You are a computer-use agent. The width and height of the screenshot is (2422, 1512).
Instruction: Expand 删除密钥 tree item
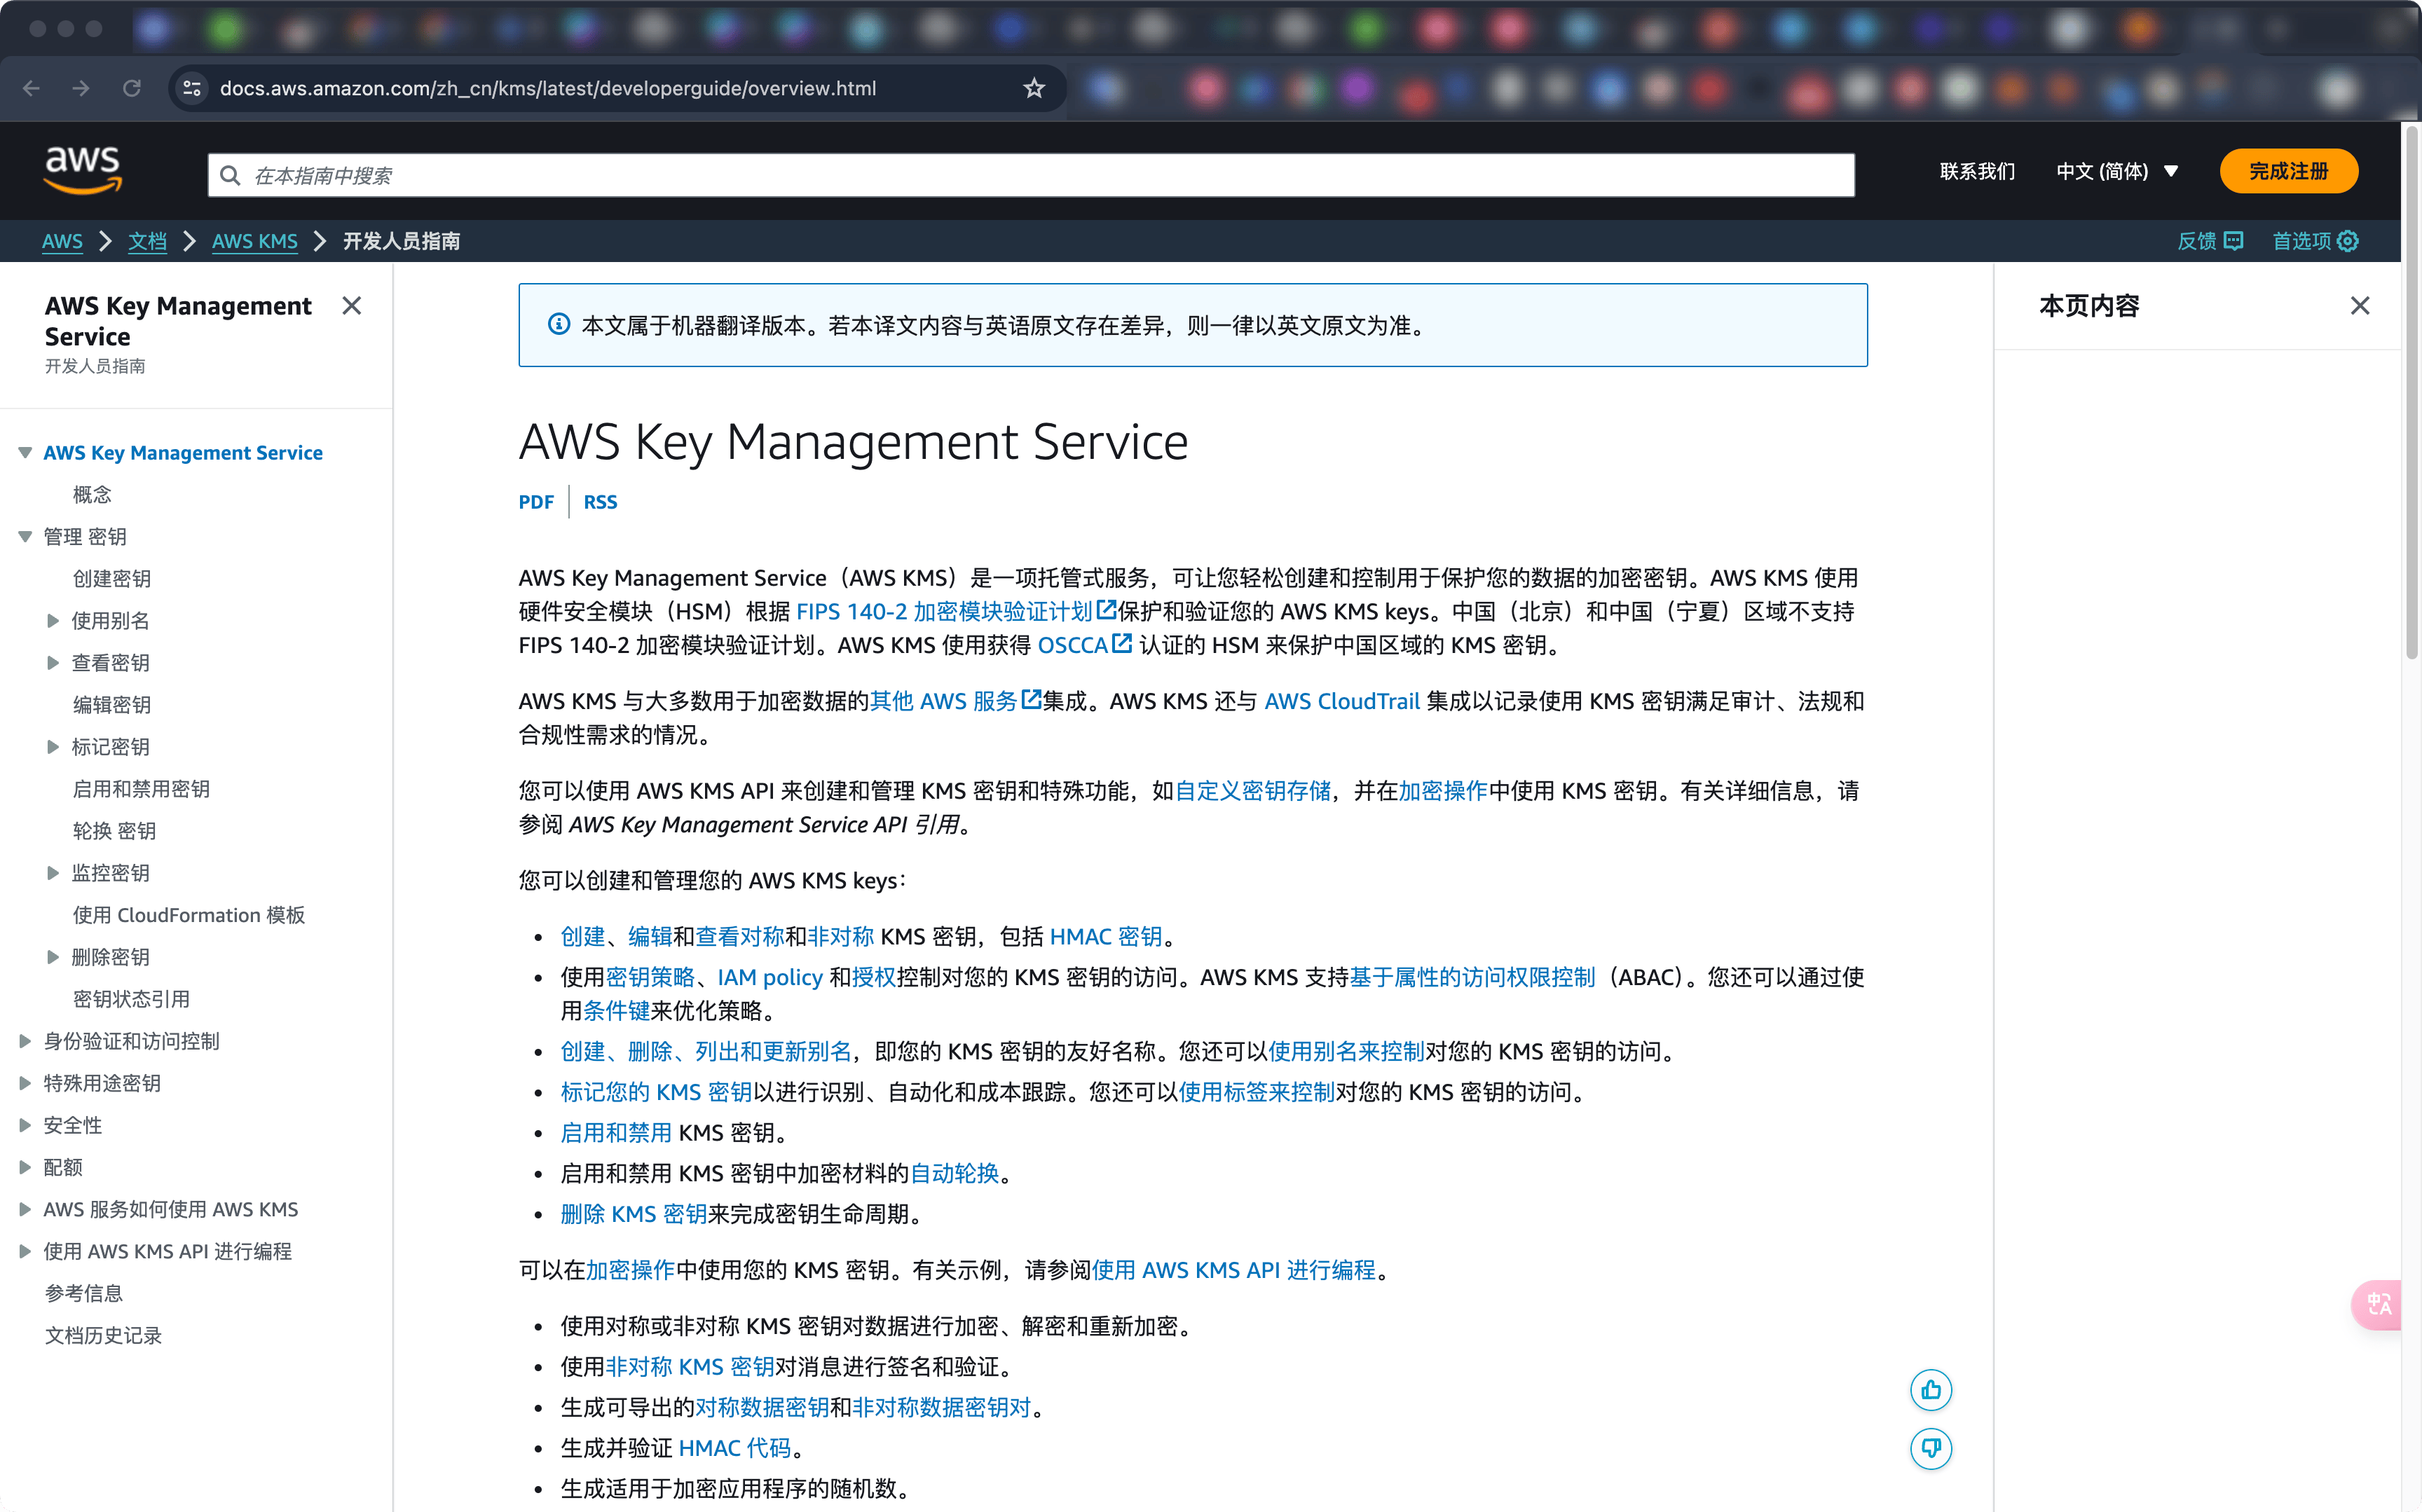point(53,957)
